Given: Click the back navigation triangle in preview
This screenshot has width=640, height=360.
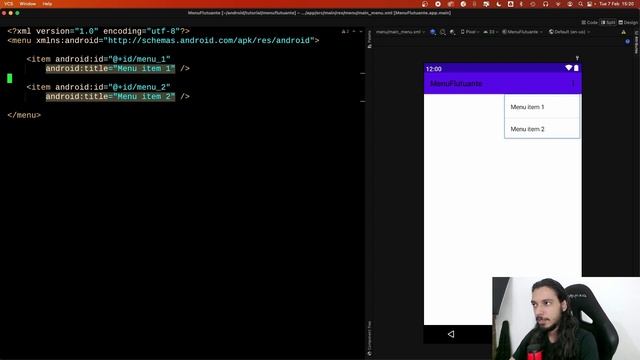Looking at the screenshot, I should [x=451, y=334].
